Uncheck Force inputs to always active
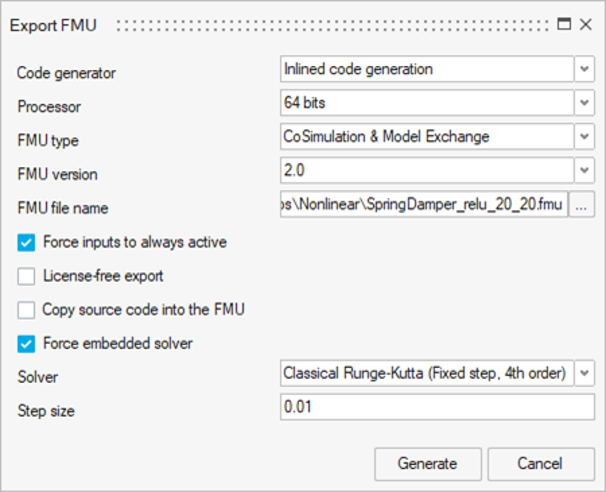 point(26,243)
